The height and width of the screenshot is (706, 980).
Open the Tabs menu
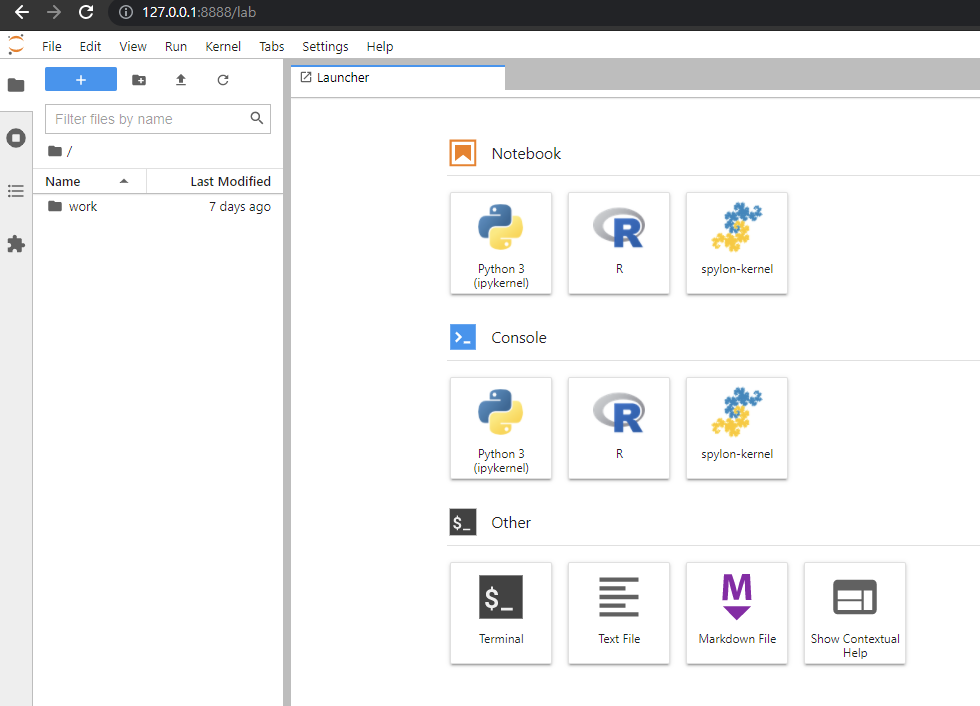271,46
